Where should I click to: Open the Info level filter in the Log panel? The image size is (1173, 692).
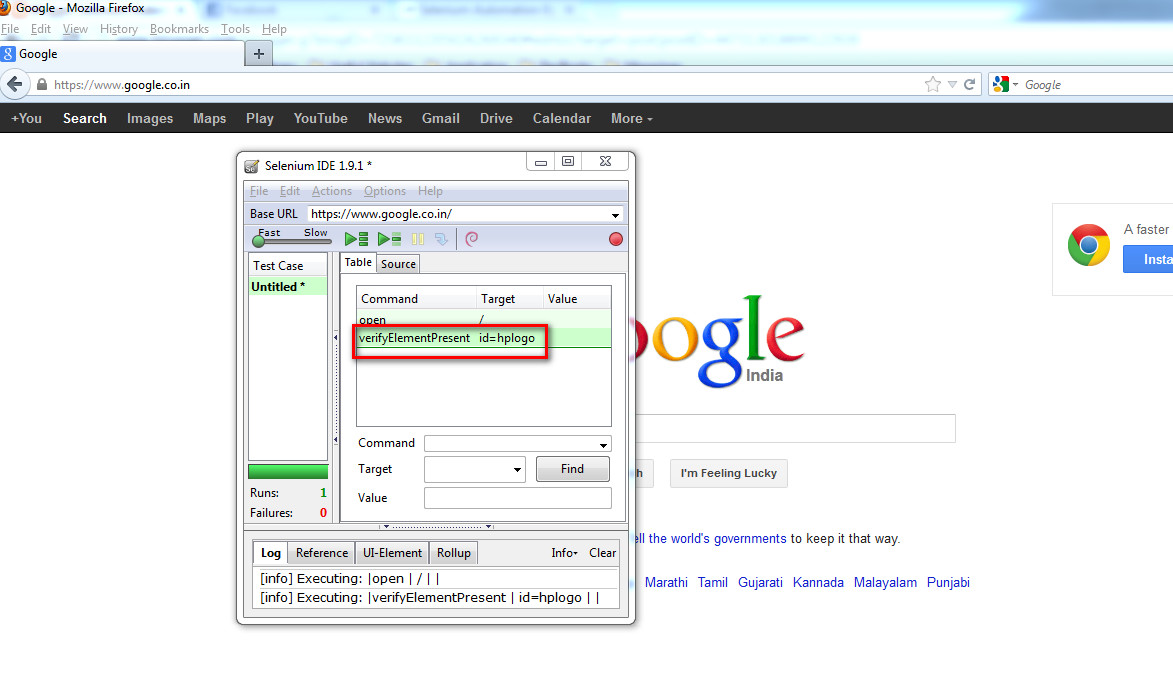[x=563, y=552]
